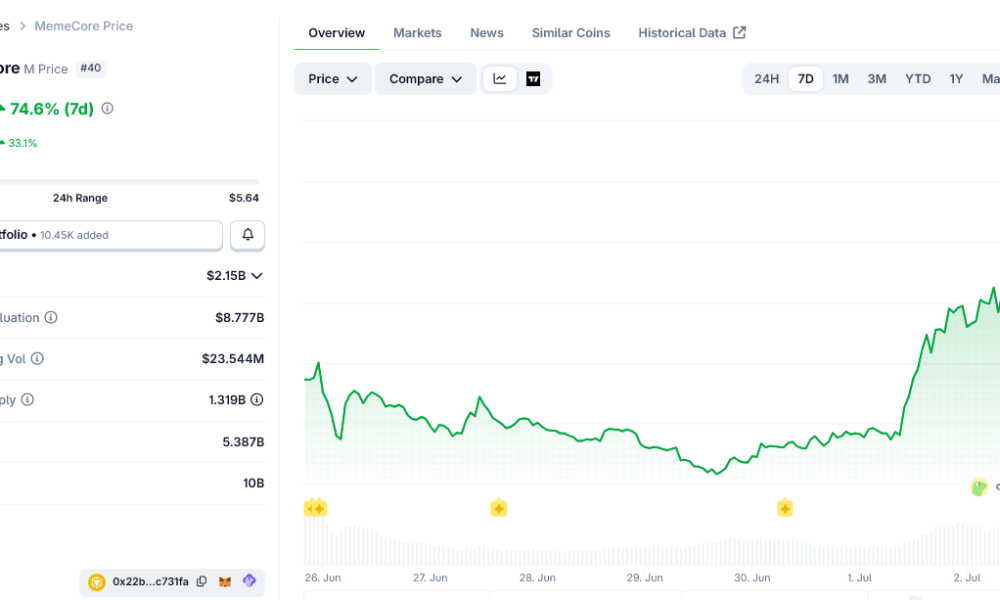The height and width of the screenshot is (600, 1000).
Task: Open the Markets tab
Action: coord(417,33)
